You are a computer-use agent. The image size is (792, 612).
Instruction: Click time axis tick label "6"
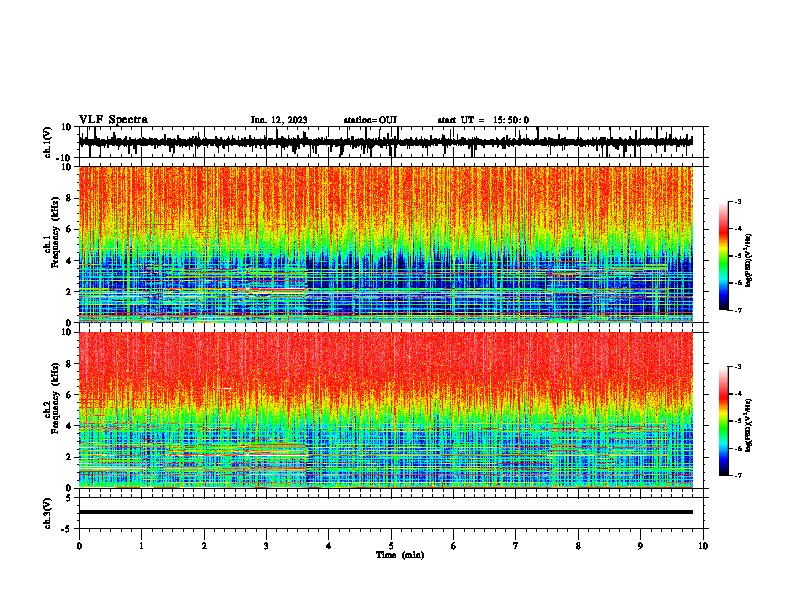click(454, 545)
